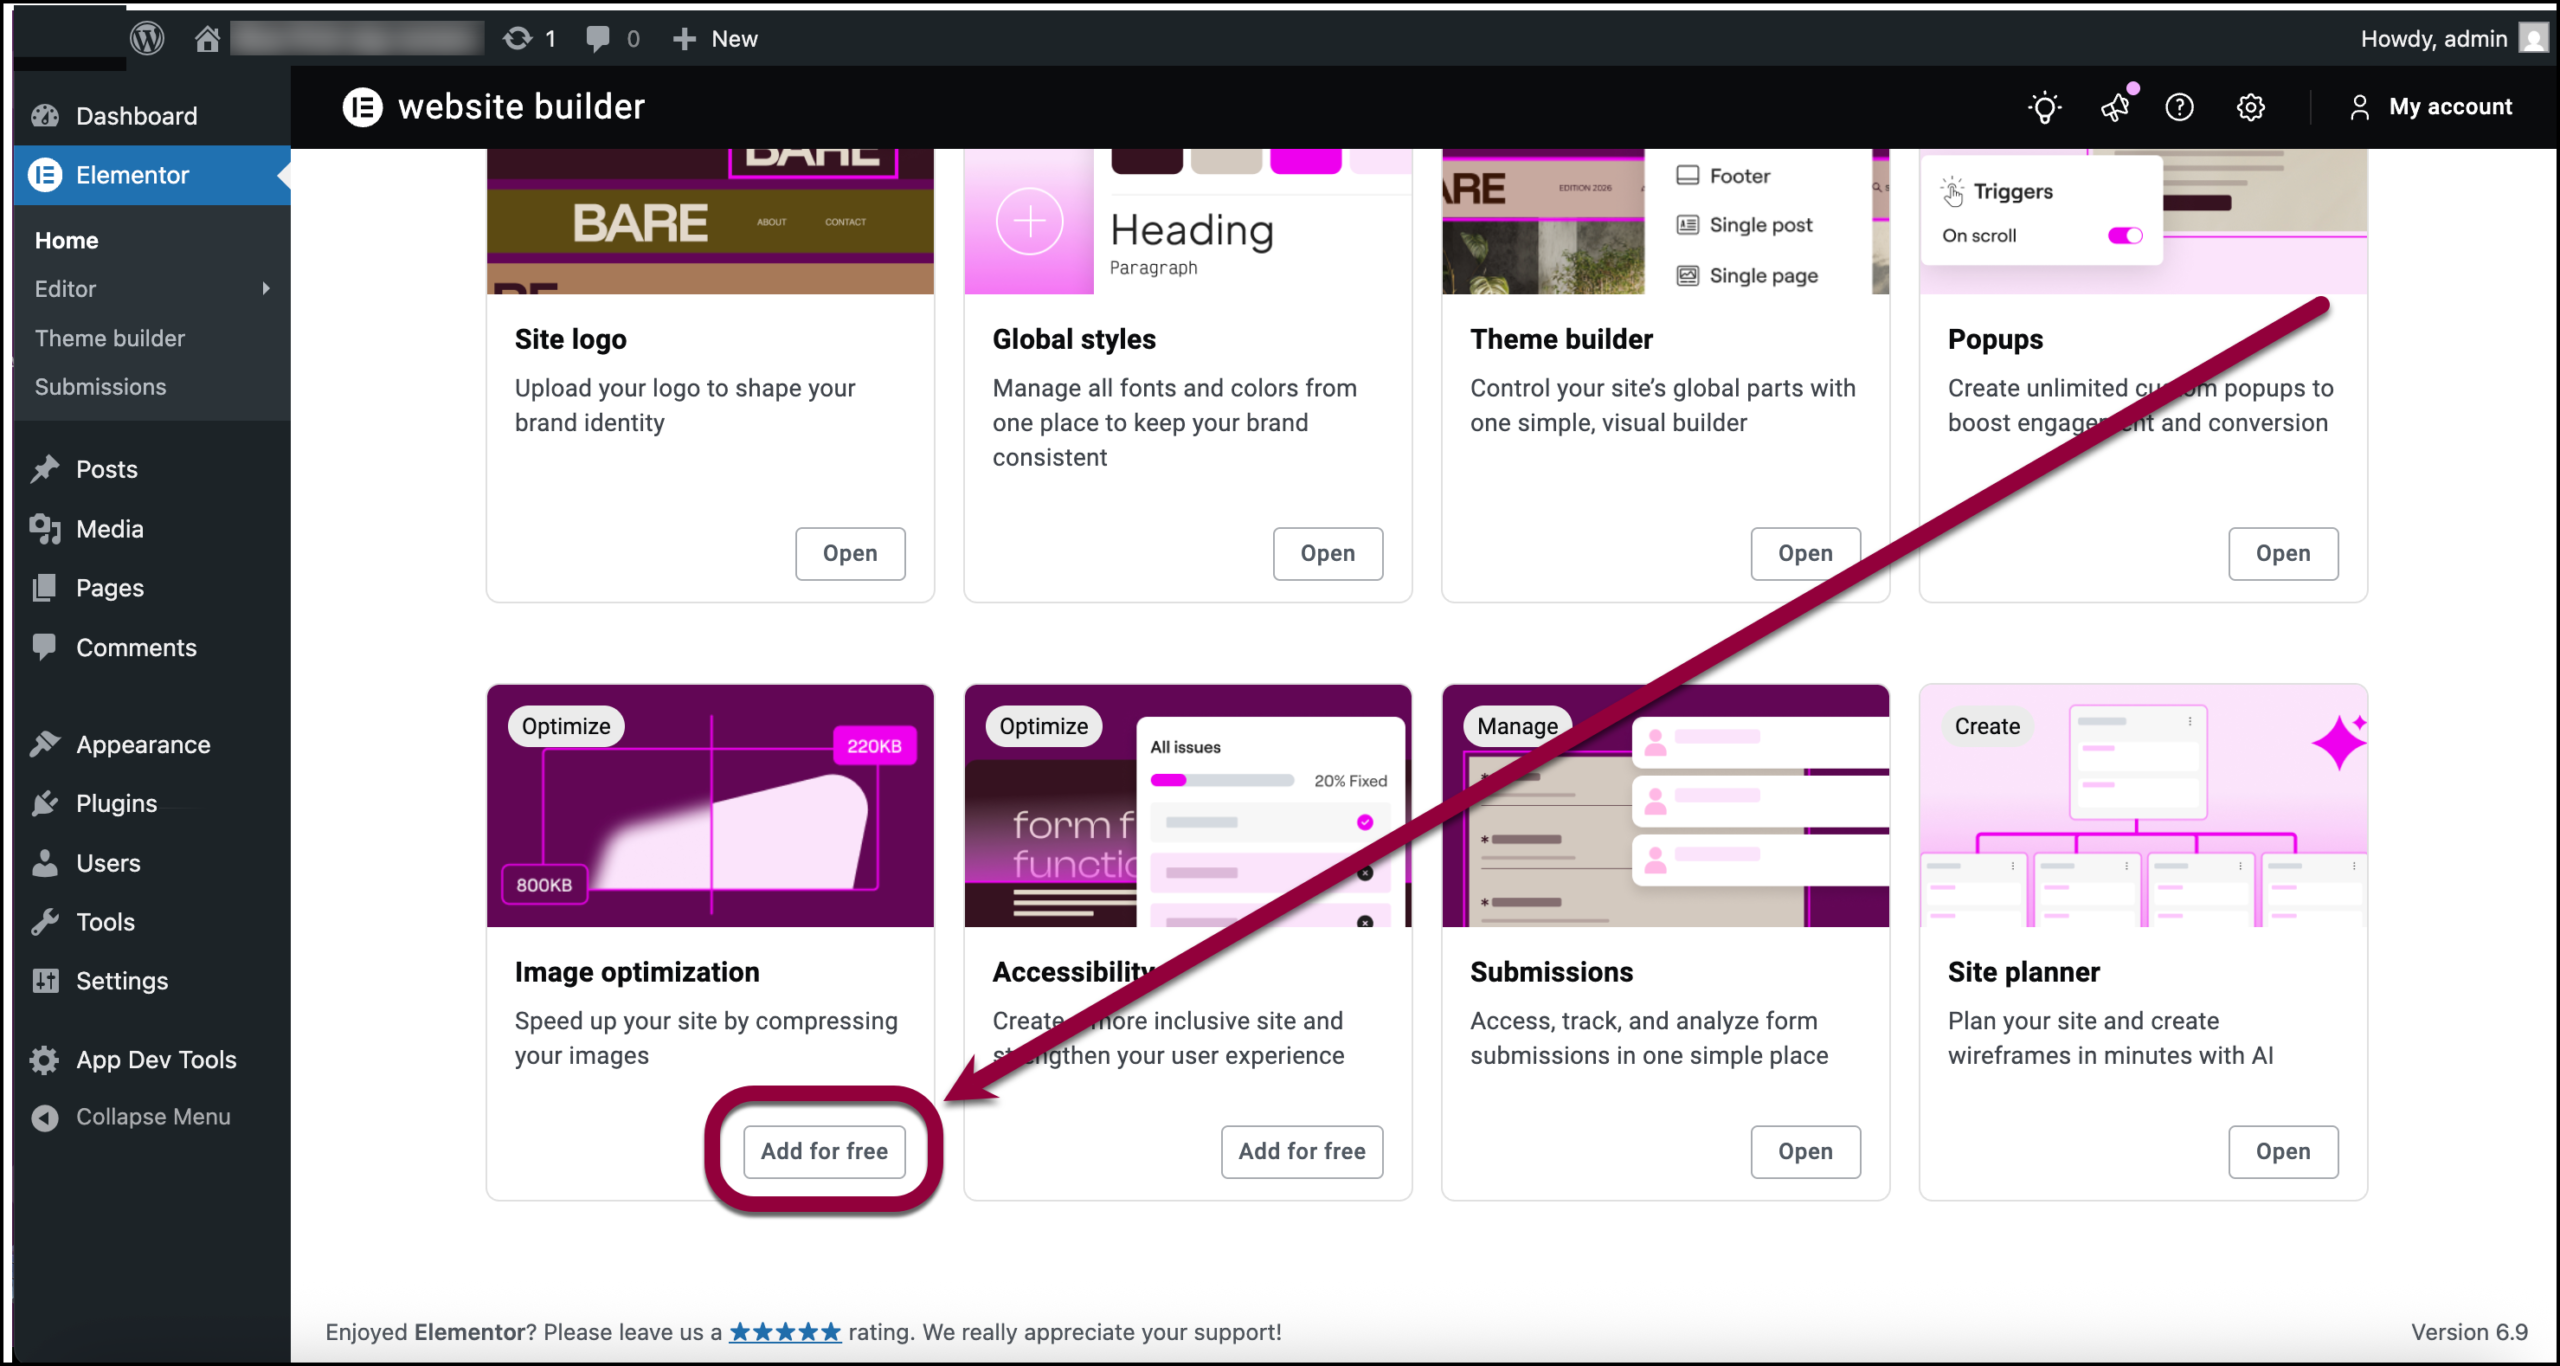2560x1366 pixels.
Task: Expand the Editor submenu arrow
Action: click(x=266, y=289)
